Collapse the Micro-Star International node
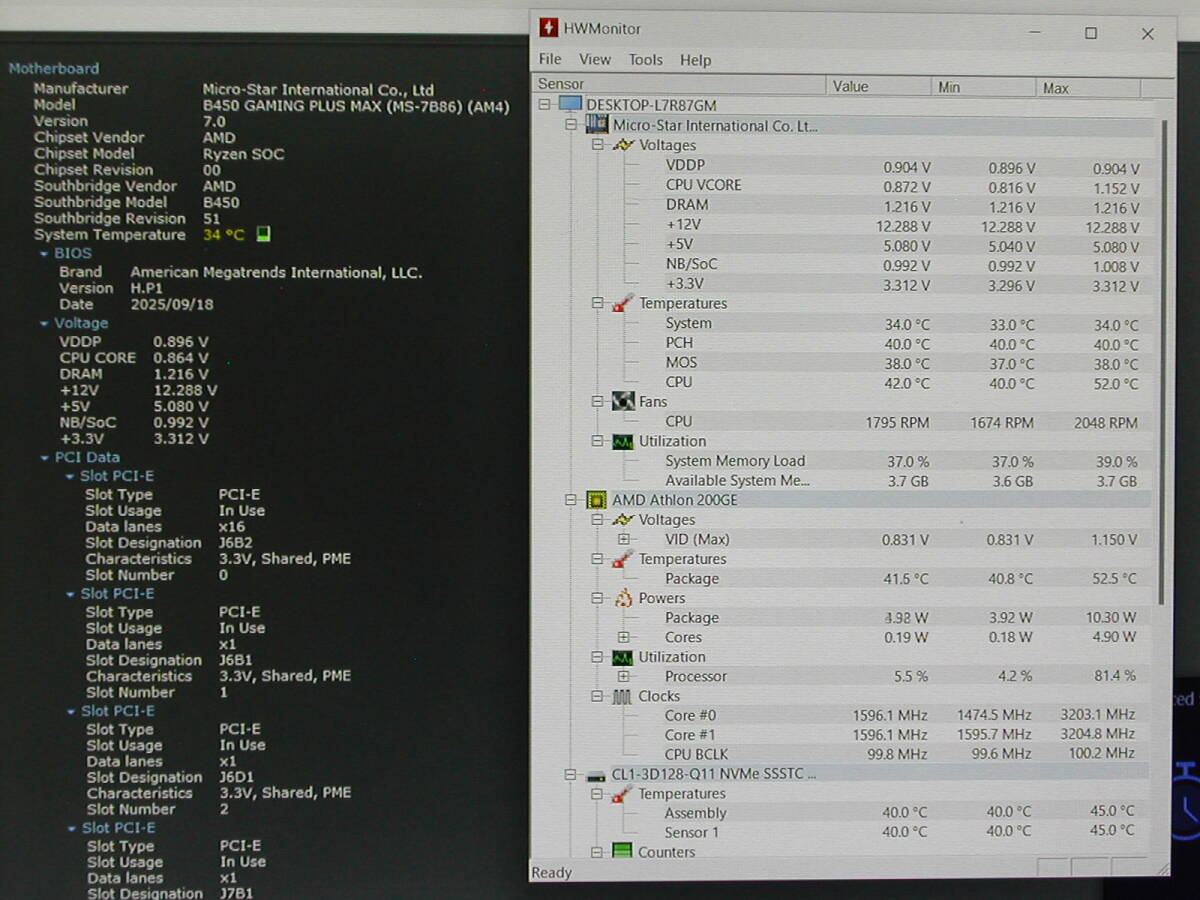1200x900 pixels. [x=571, y=125]
